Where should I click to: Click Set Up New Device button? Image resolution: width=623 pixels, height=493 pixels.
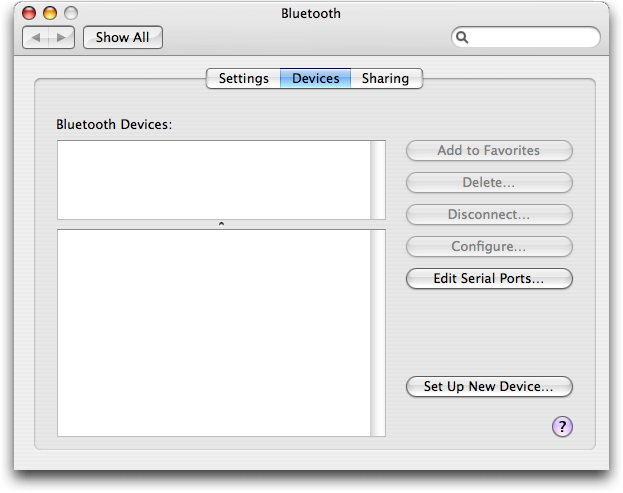(489, 387)
